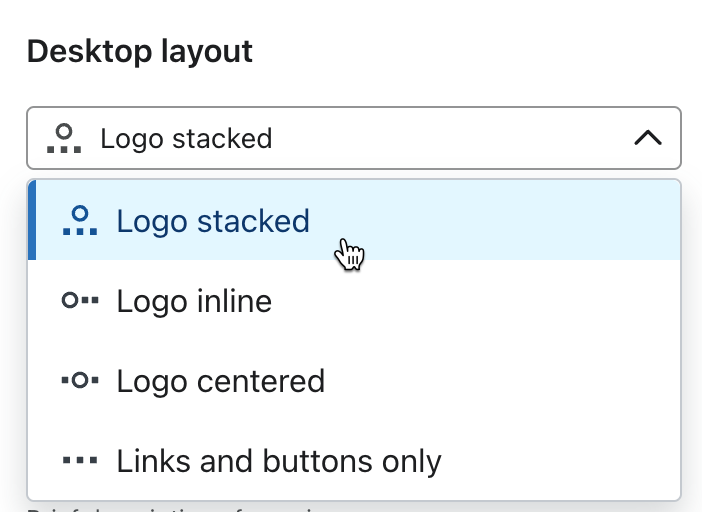Image resolution: width=702 pixels, height=512 pixels.
Task: Pick the Logo centered option
Action: click(354, 381)
